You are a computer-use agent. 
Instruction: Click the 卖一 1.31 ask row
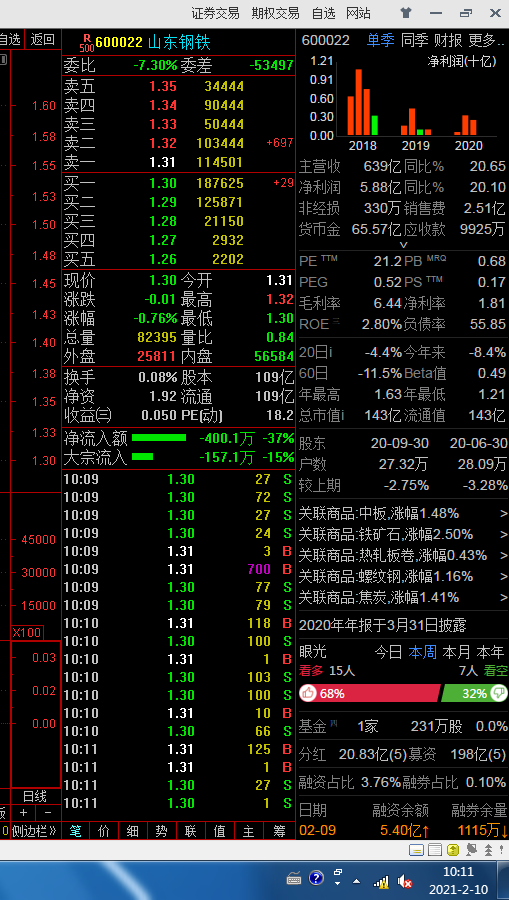pyautogui.click(x=178, y=162)
